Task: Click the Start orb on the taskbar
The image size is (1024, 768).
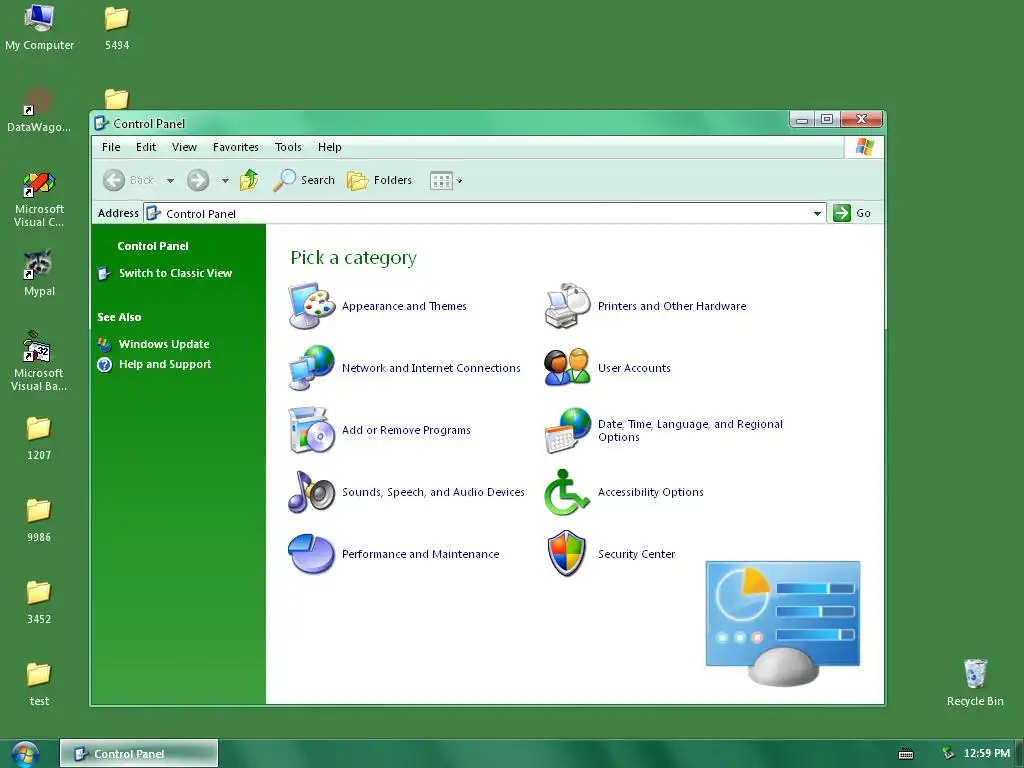Action: (x=25, y=754)
